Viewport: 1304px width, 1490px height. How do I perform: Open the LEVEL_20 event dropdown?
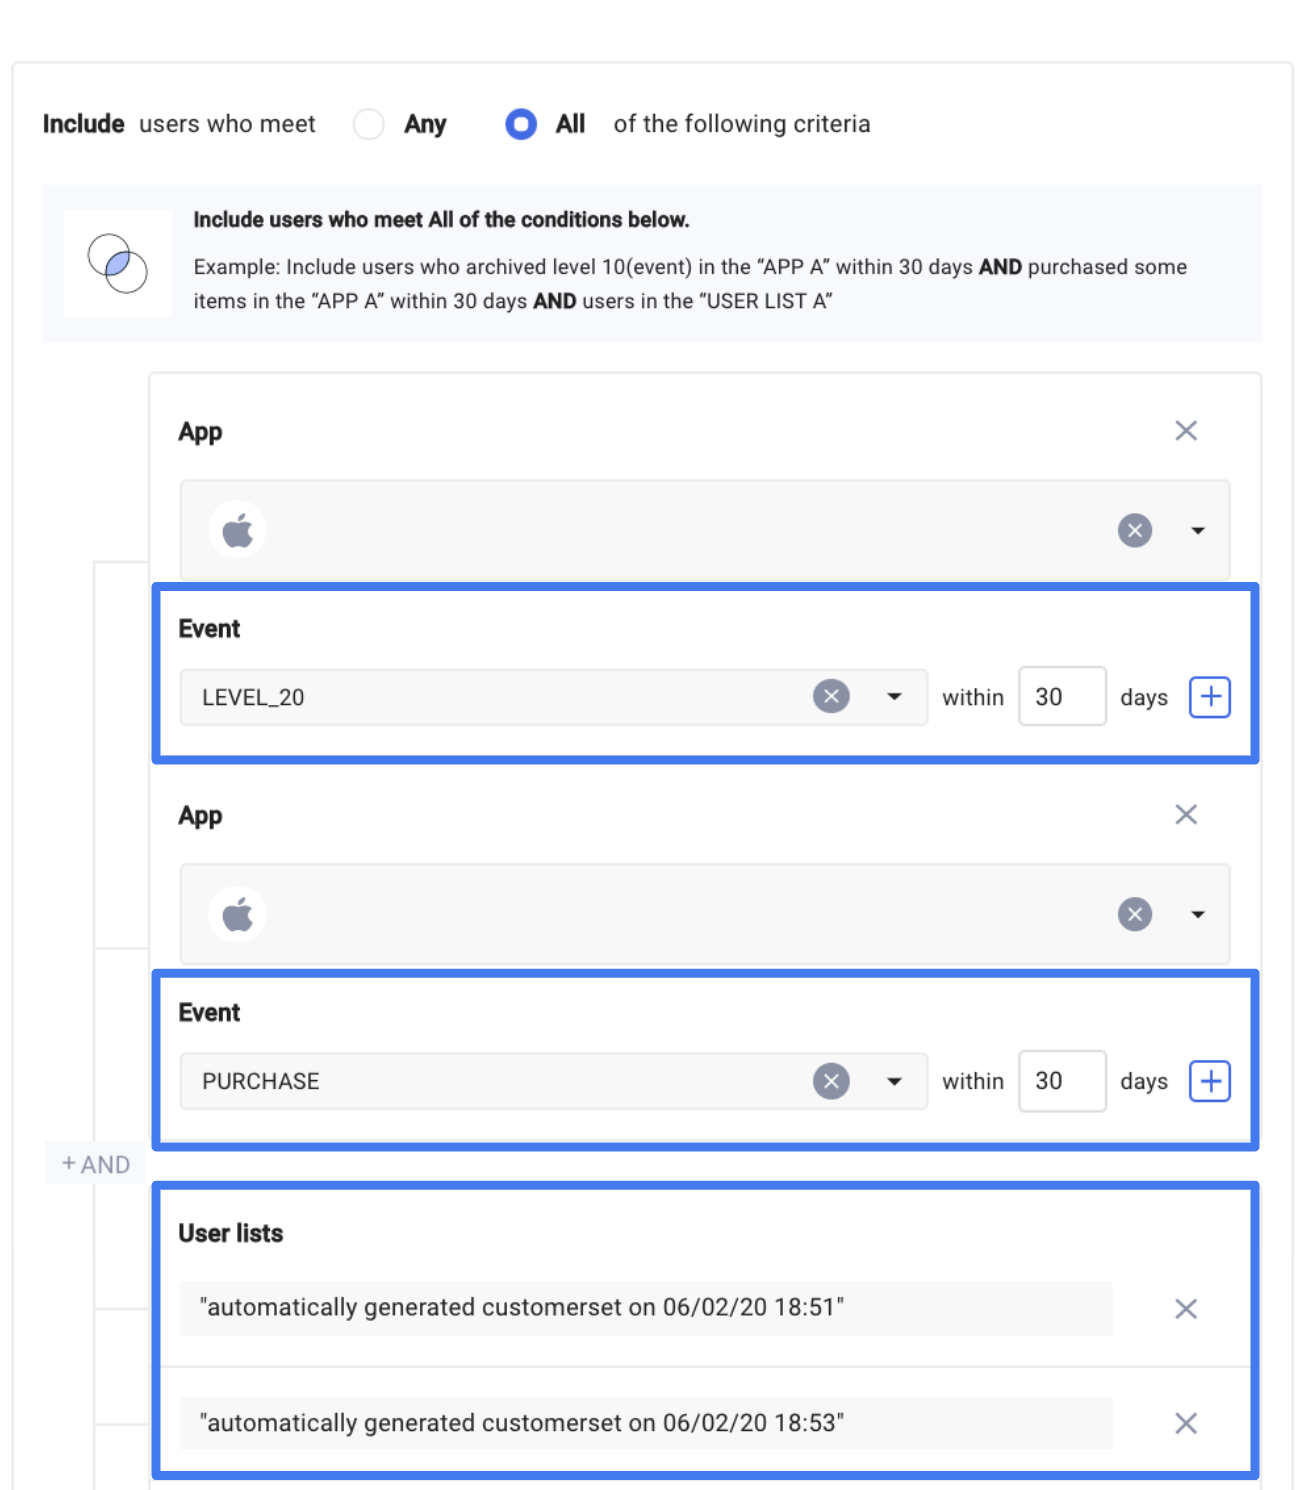(x=895, y=696)
